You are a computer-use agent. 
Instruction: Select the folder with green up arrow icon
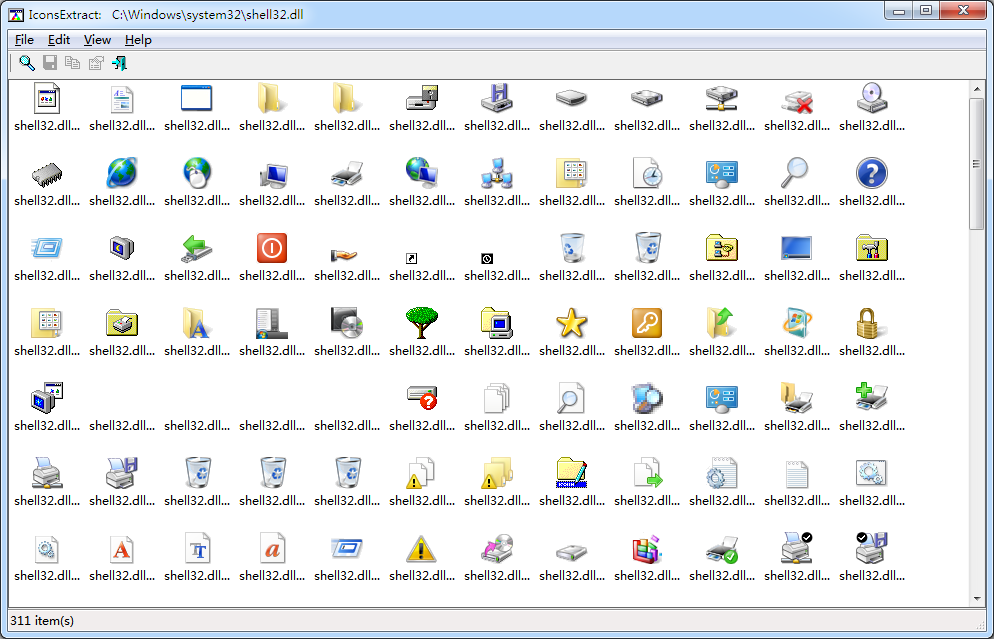coord(721,323)
